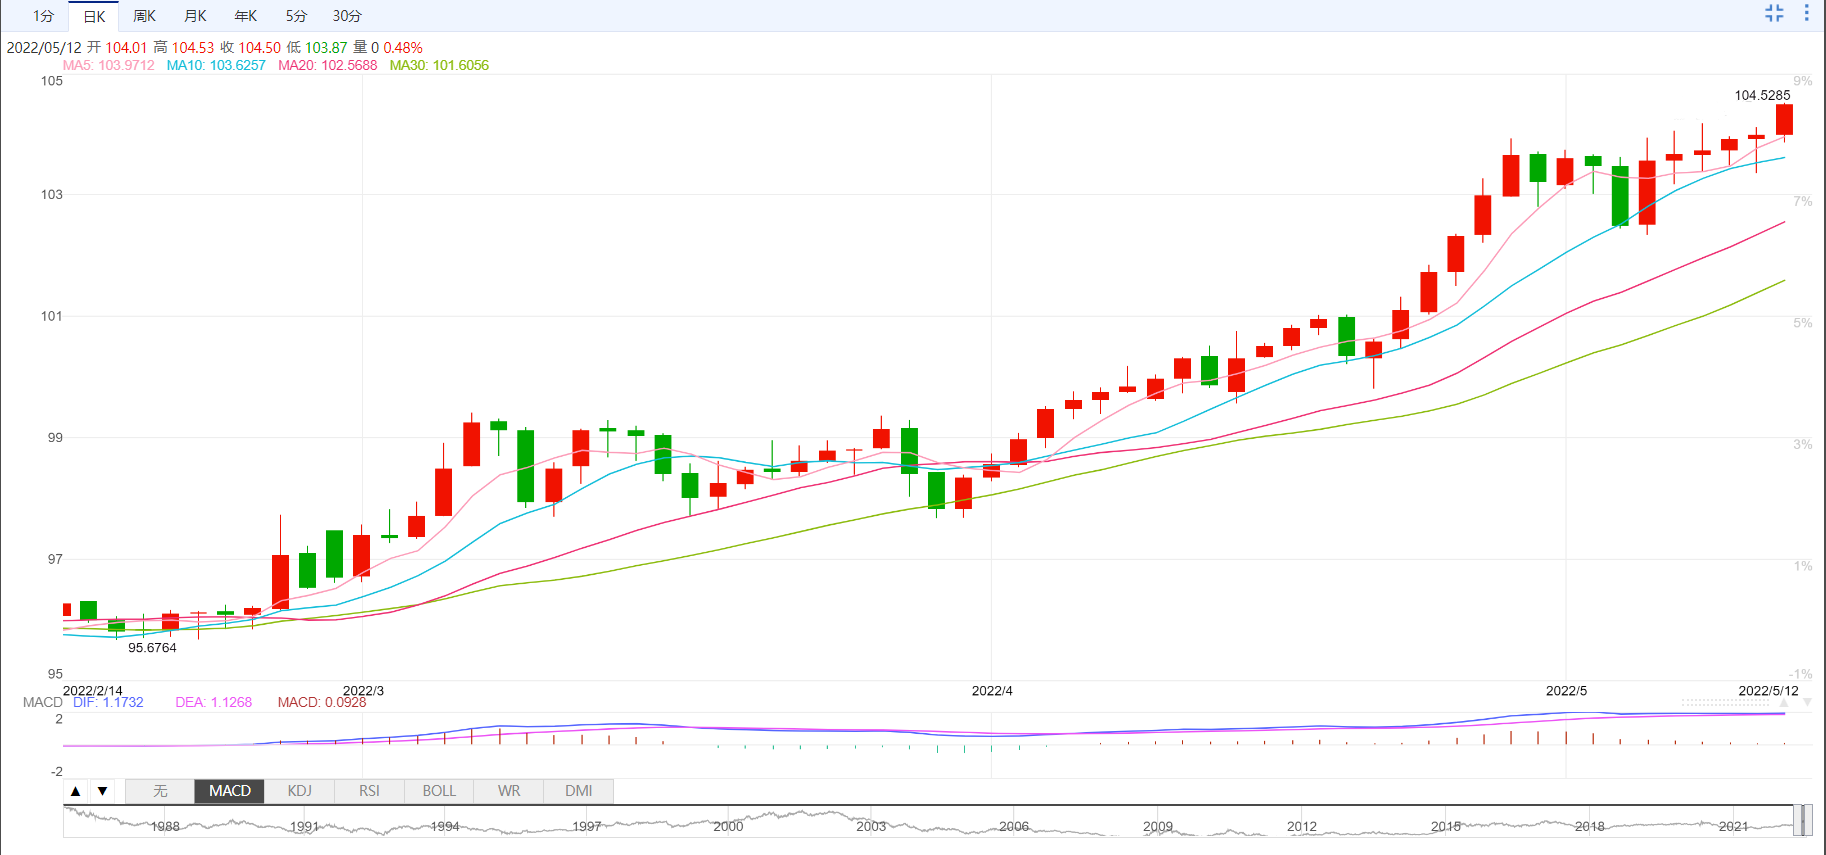Click gray down triangle under 2022/5/12 date
Viewport: 1826px width, 855px height.
pos(1807,703)
